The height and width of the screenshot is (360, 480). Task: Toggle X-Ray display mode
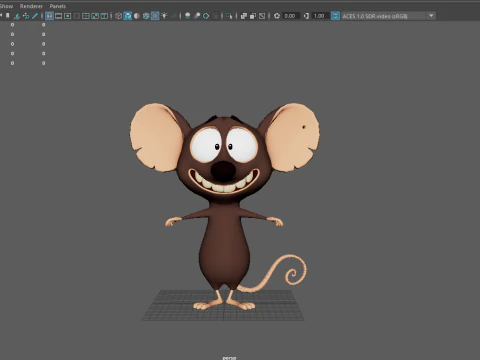tap(244, 16)
